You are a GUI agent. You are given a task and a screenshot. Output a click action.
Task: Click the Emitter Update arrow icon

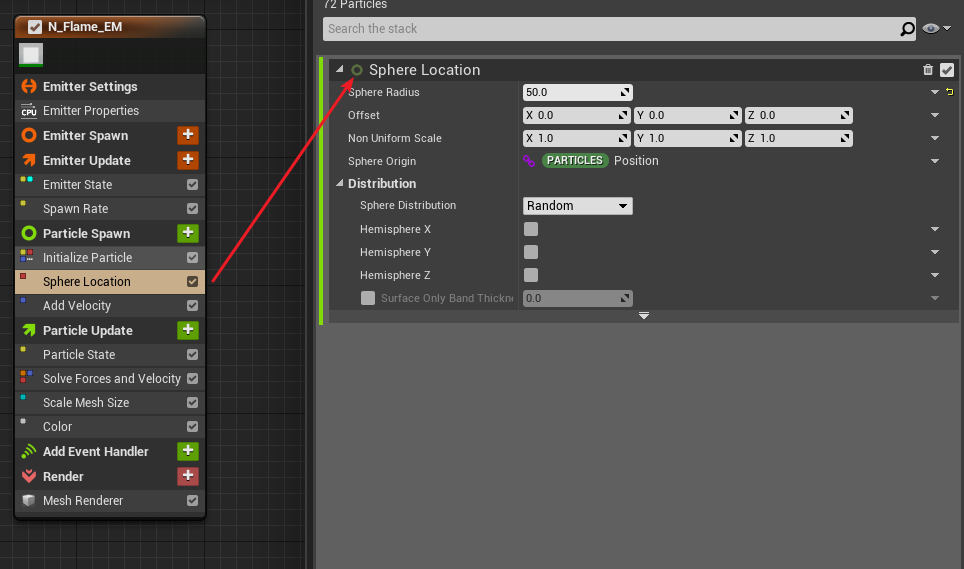click(29, 160)
